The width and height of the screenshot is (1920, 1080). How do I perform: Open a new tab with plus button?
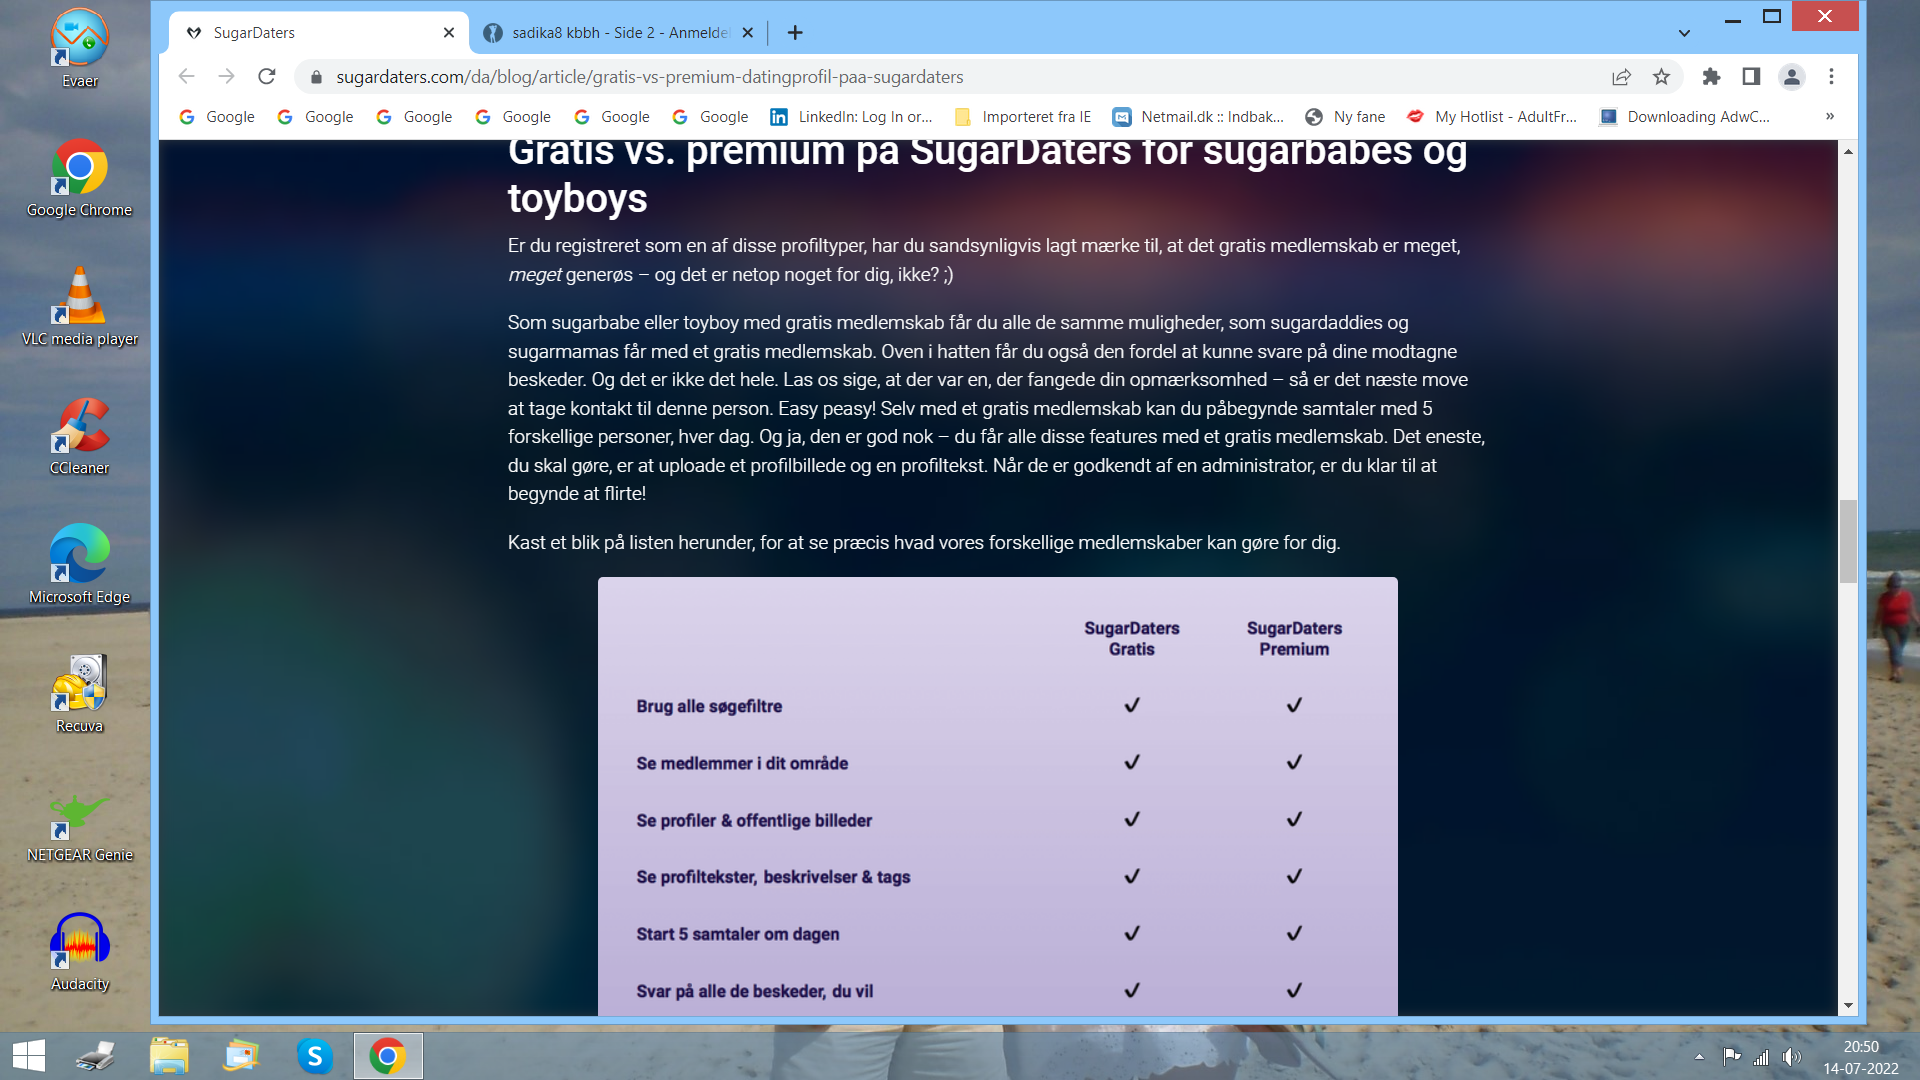795,32
